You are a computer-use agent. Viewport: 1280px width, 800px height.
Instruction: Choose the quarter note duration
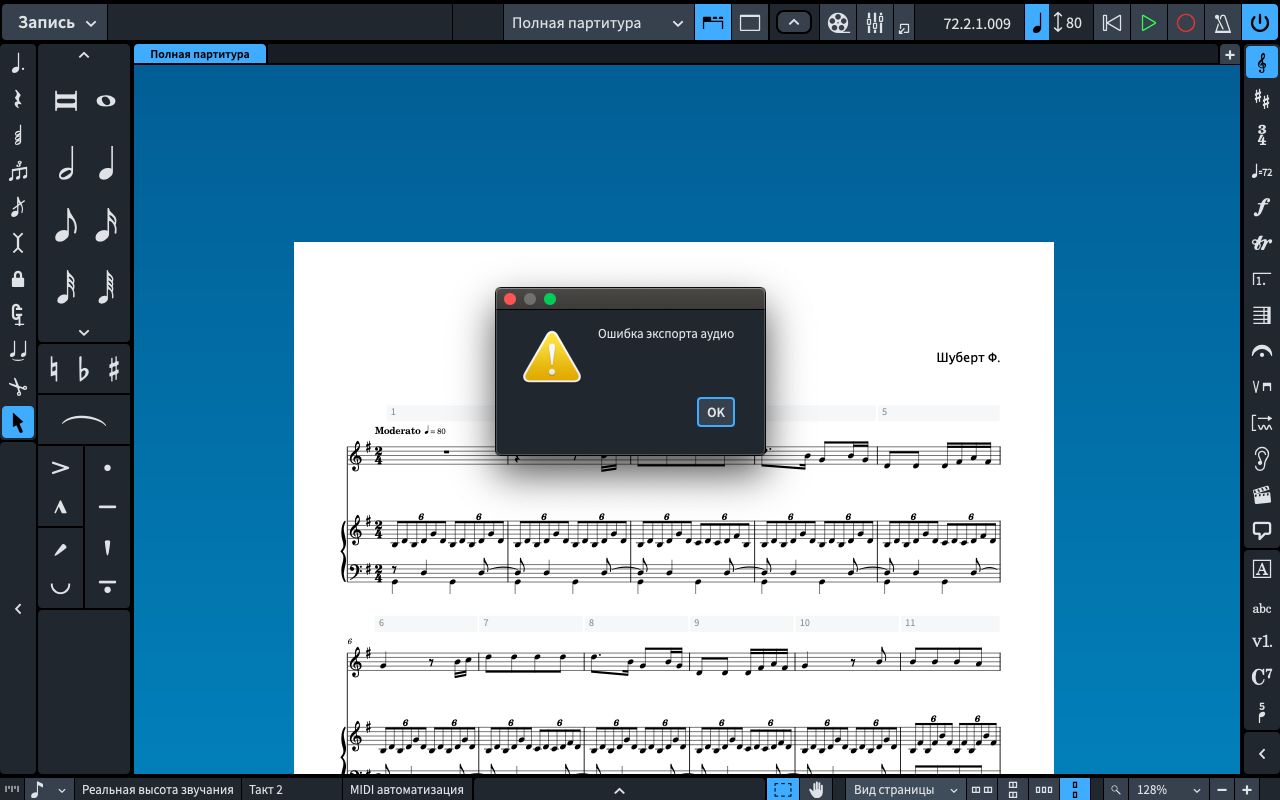coord(105,163)
